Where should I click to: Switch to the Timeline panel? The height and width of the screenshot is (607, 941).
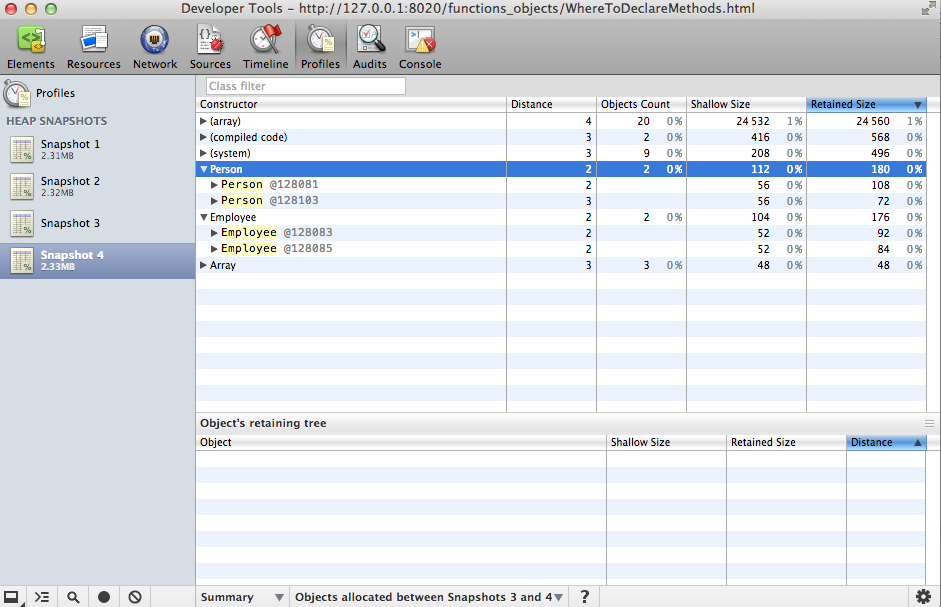[x=265, y=47]
